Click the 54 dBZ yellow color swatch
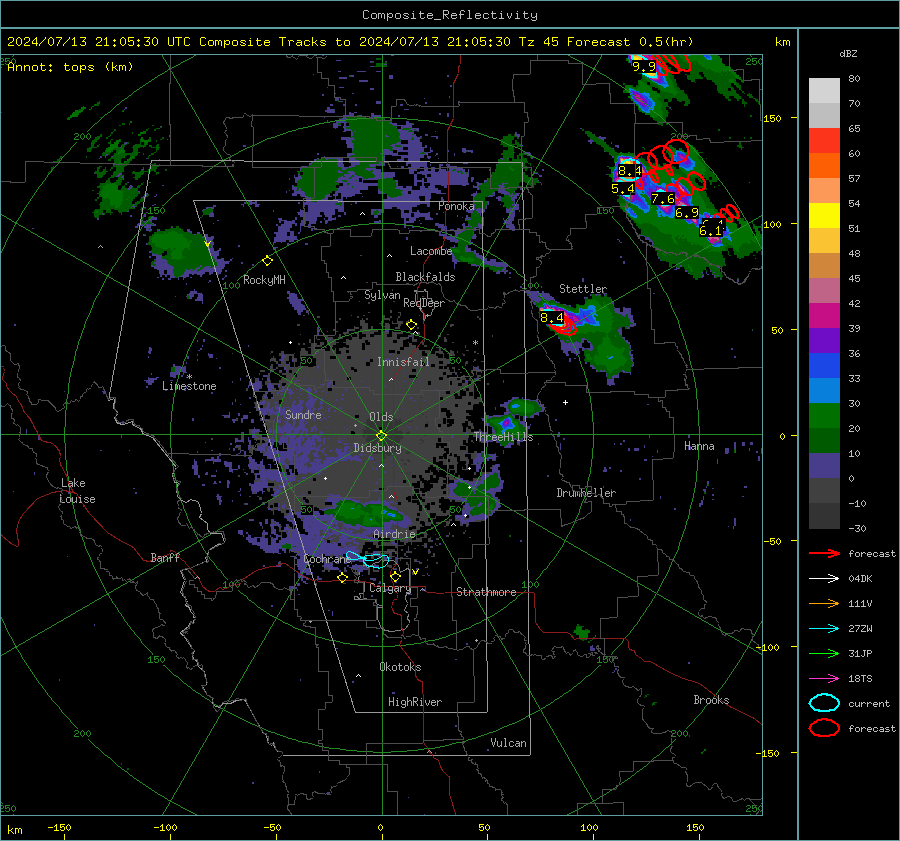This screenshot has height=841, width=900. click(x=824, y=215)
